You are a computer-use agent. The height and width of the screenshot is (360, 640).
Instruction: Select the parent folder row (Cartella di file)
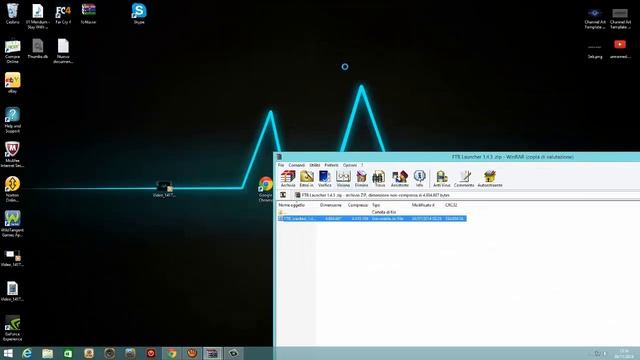(372, 212)
